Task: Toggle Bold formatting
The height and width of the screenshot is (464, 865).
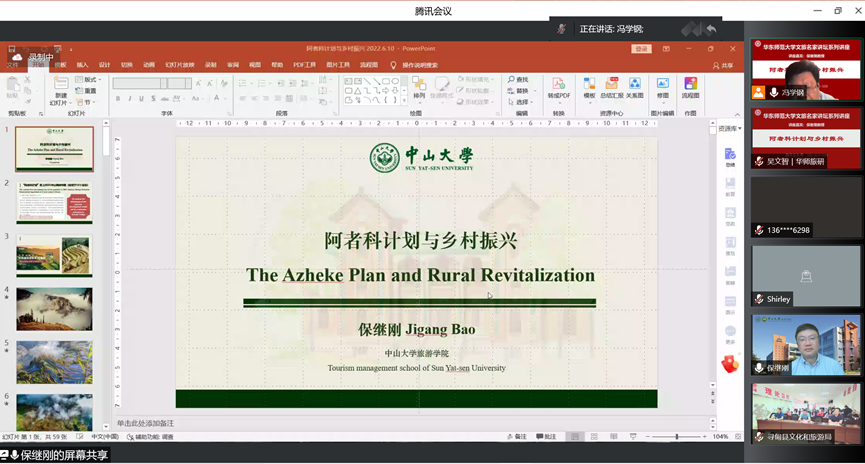Action: 118,98
